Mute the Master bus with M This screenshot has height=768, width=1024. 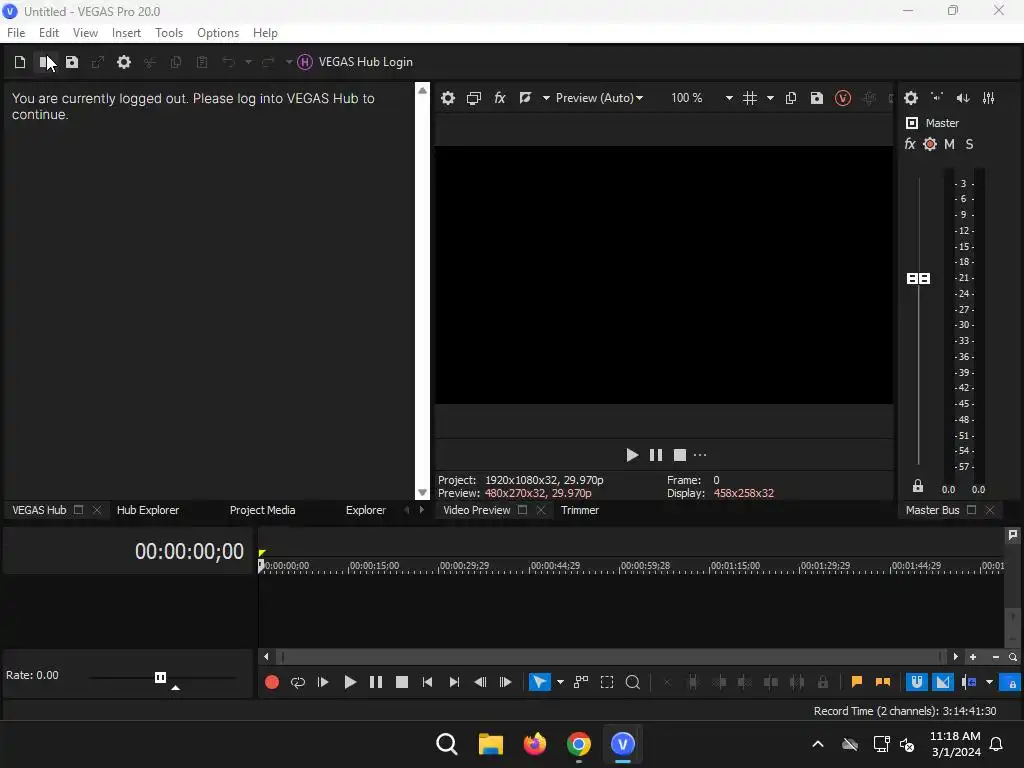point(950,144)
